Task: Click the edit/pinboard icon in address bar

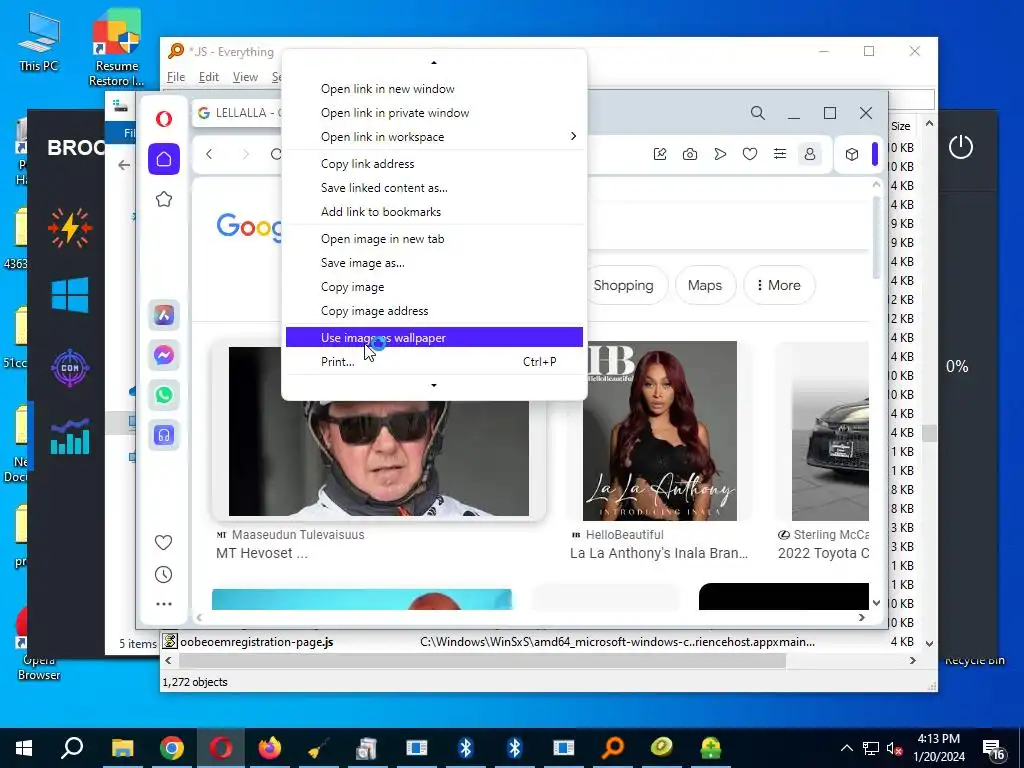Action: coord(660,154)
